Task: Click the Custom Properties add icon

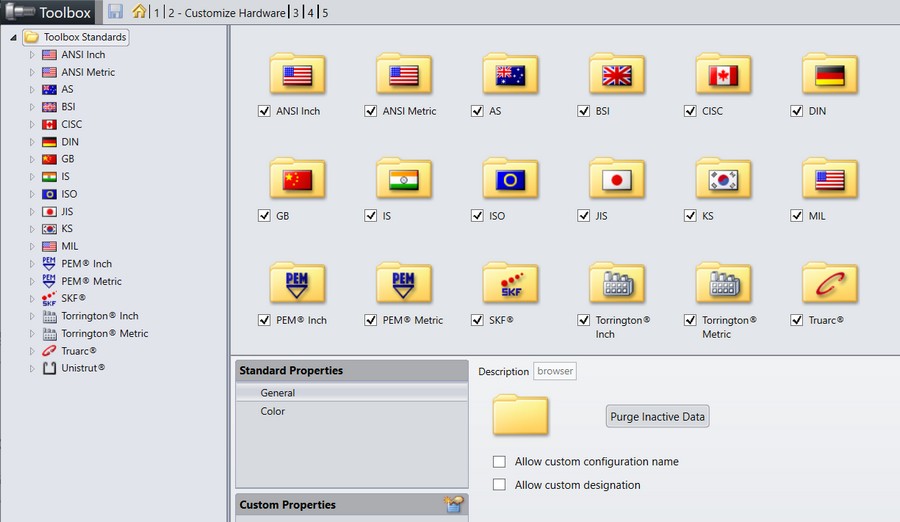Action: tap(453, 504)
